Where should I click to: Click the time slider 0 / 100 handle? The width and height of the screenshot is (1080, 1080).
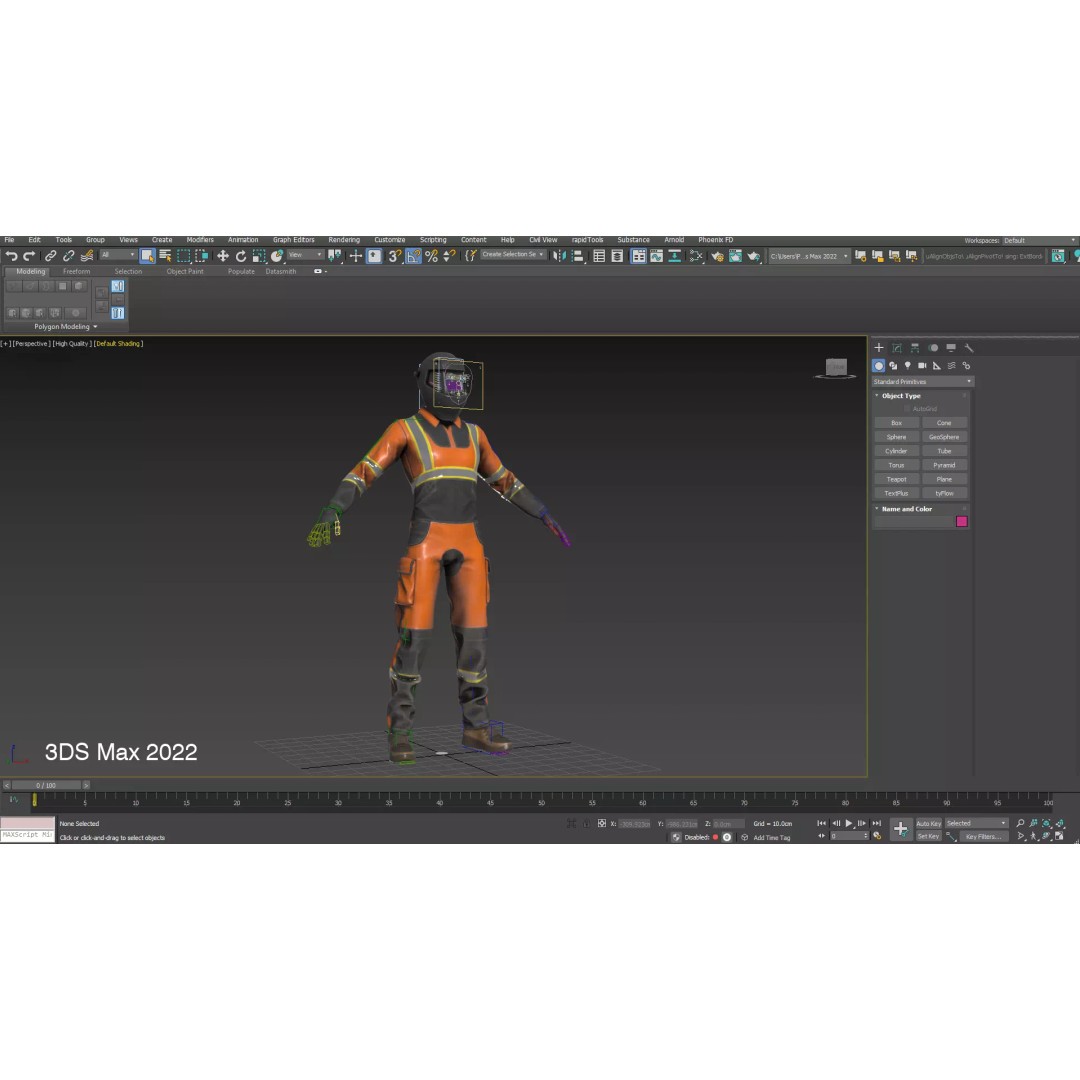[46, 785]
